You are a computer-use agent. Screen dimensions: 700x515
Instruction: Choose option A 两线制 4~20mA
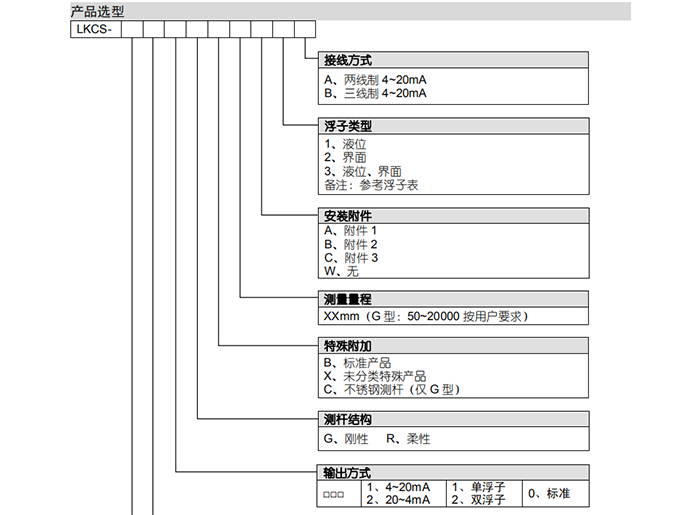click(375, 79)
